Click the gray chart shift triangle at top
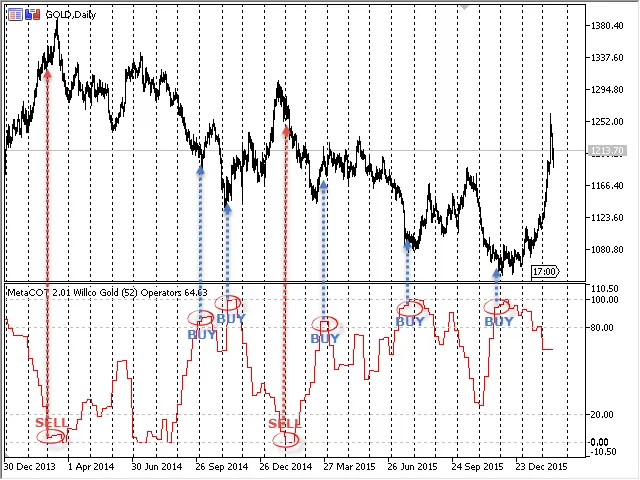The height and width of the screenshot is (480, 640). pos(462,5)
